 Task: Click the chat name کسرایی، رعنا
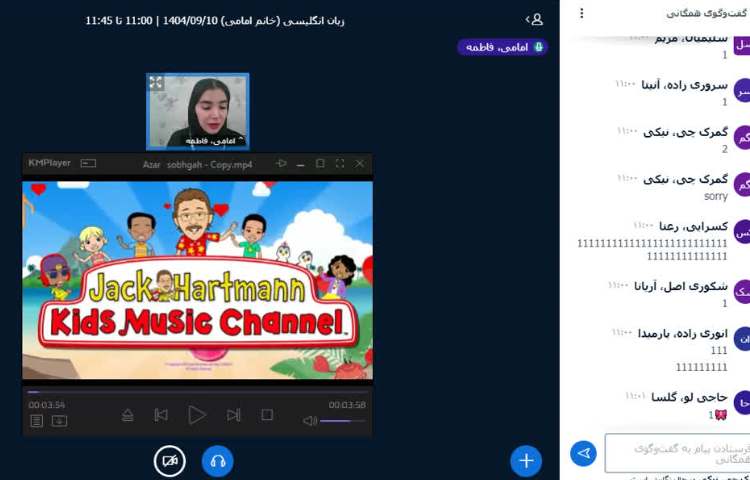pyautogui.click(x=693, y=226)
